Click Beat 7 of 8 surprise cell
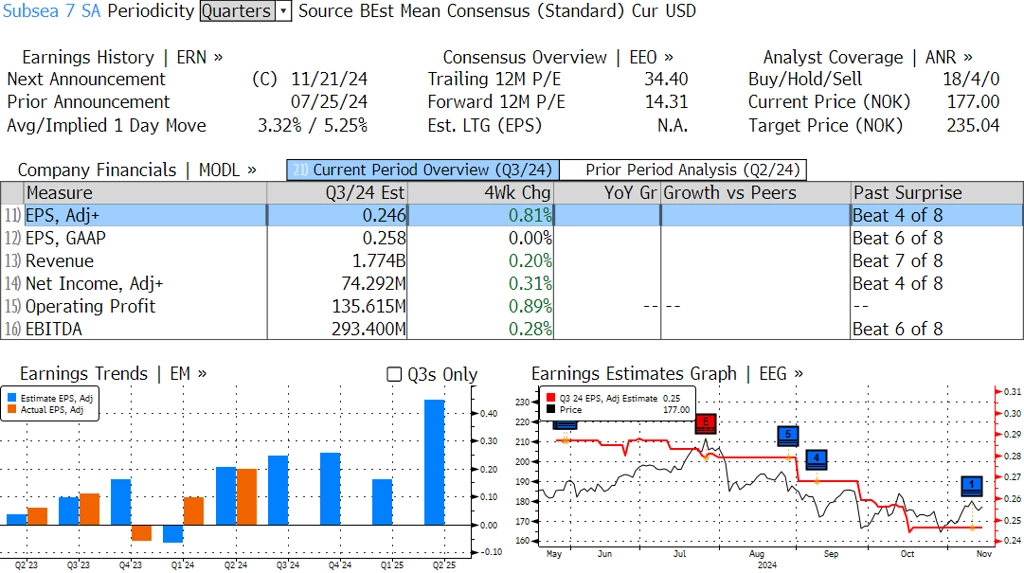The height and width of the screenshot is (573, 1024). point(897,261)
